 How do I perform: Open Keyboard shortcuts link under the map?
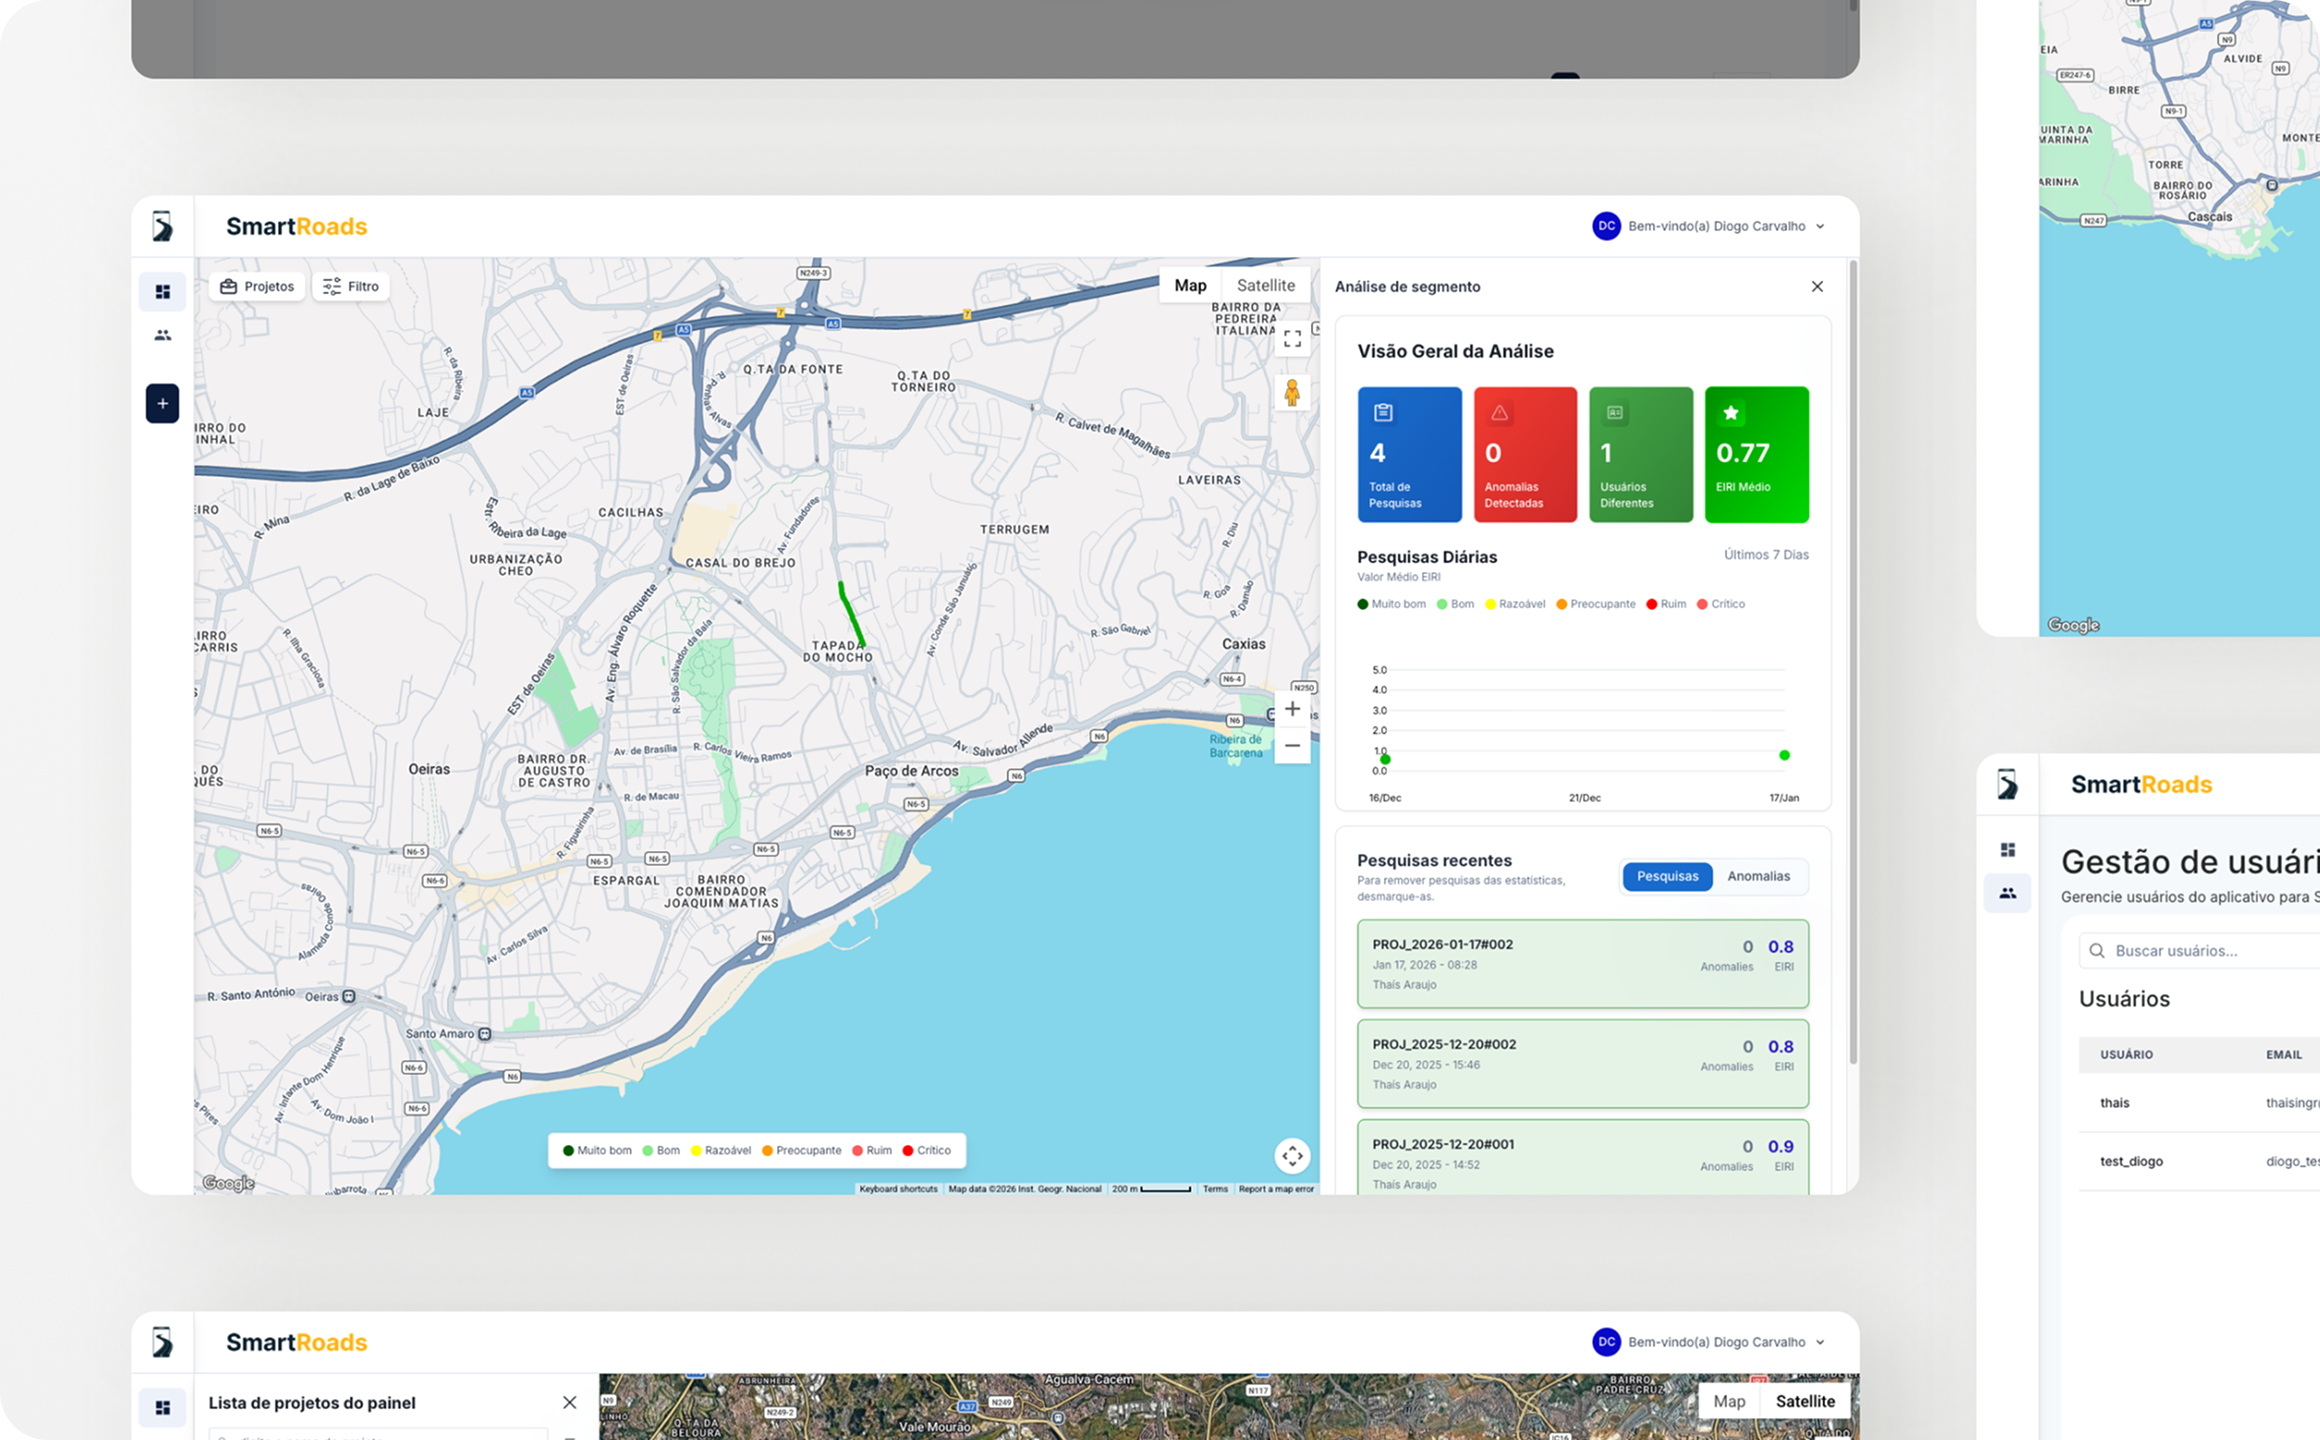(898, 1189)
